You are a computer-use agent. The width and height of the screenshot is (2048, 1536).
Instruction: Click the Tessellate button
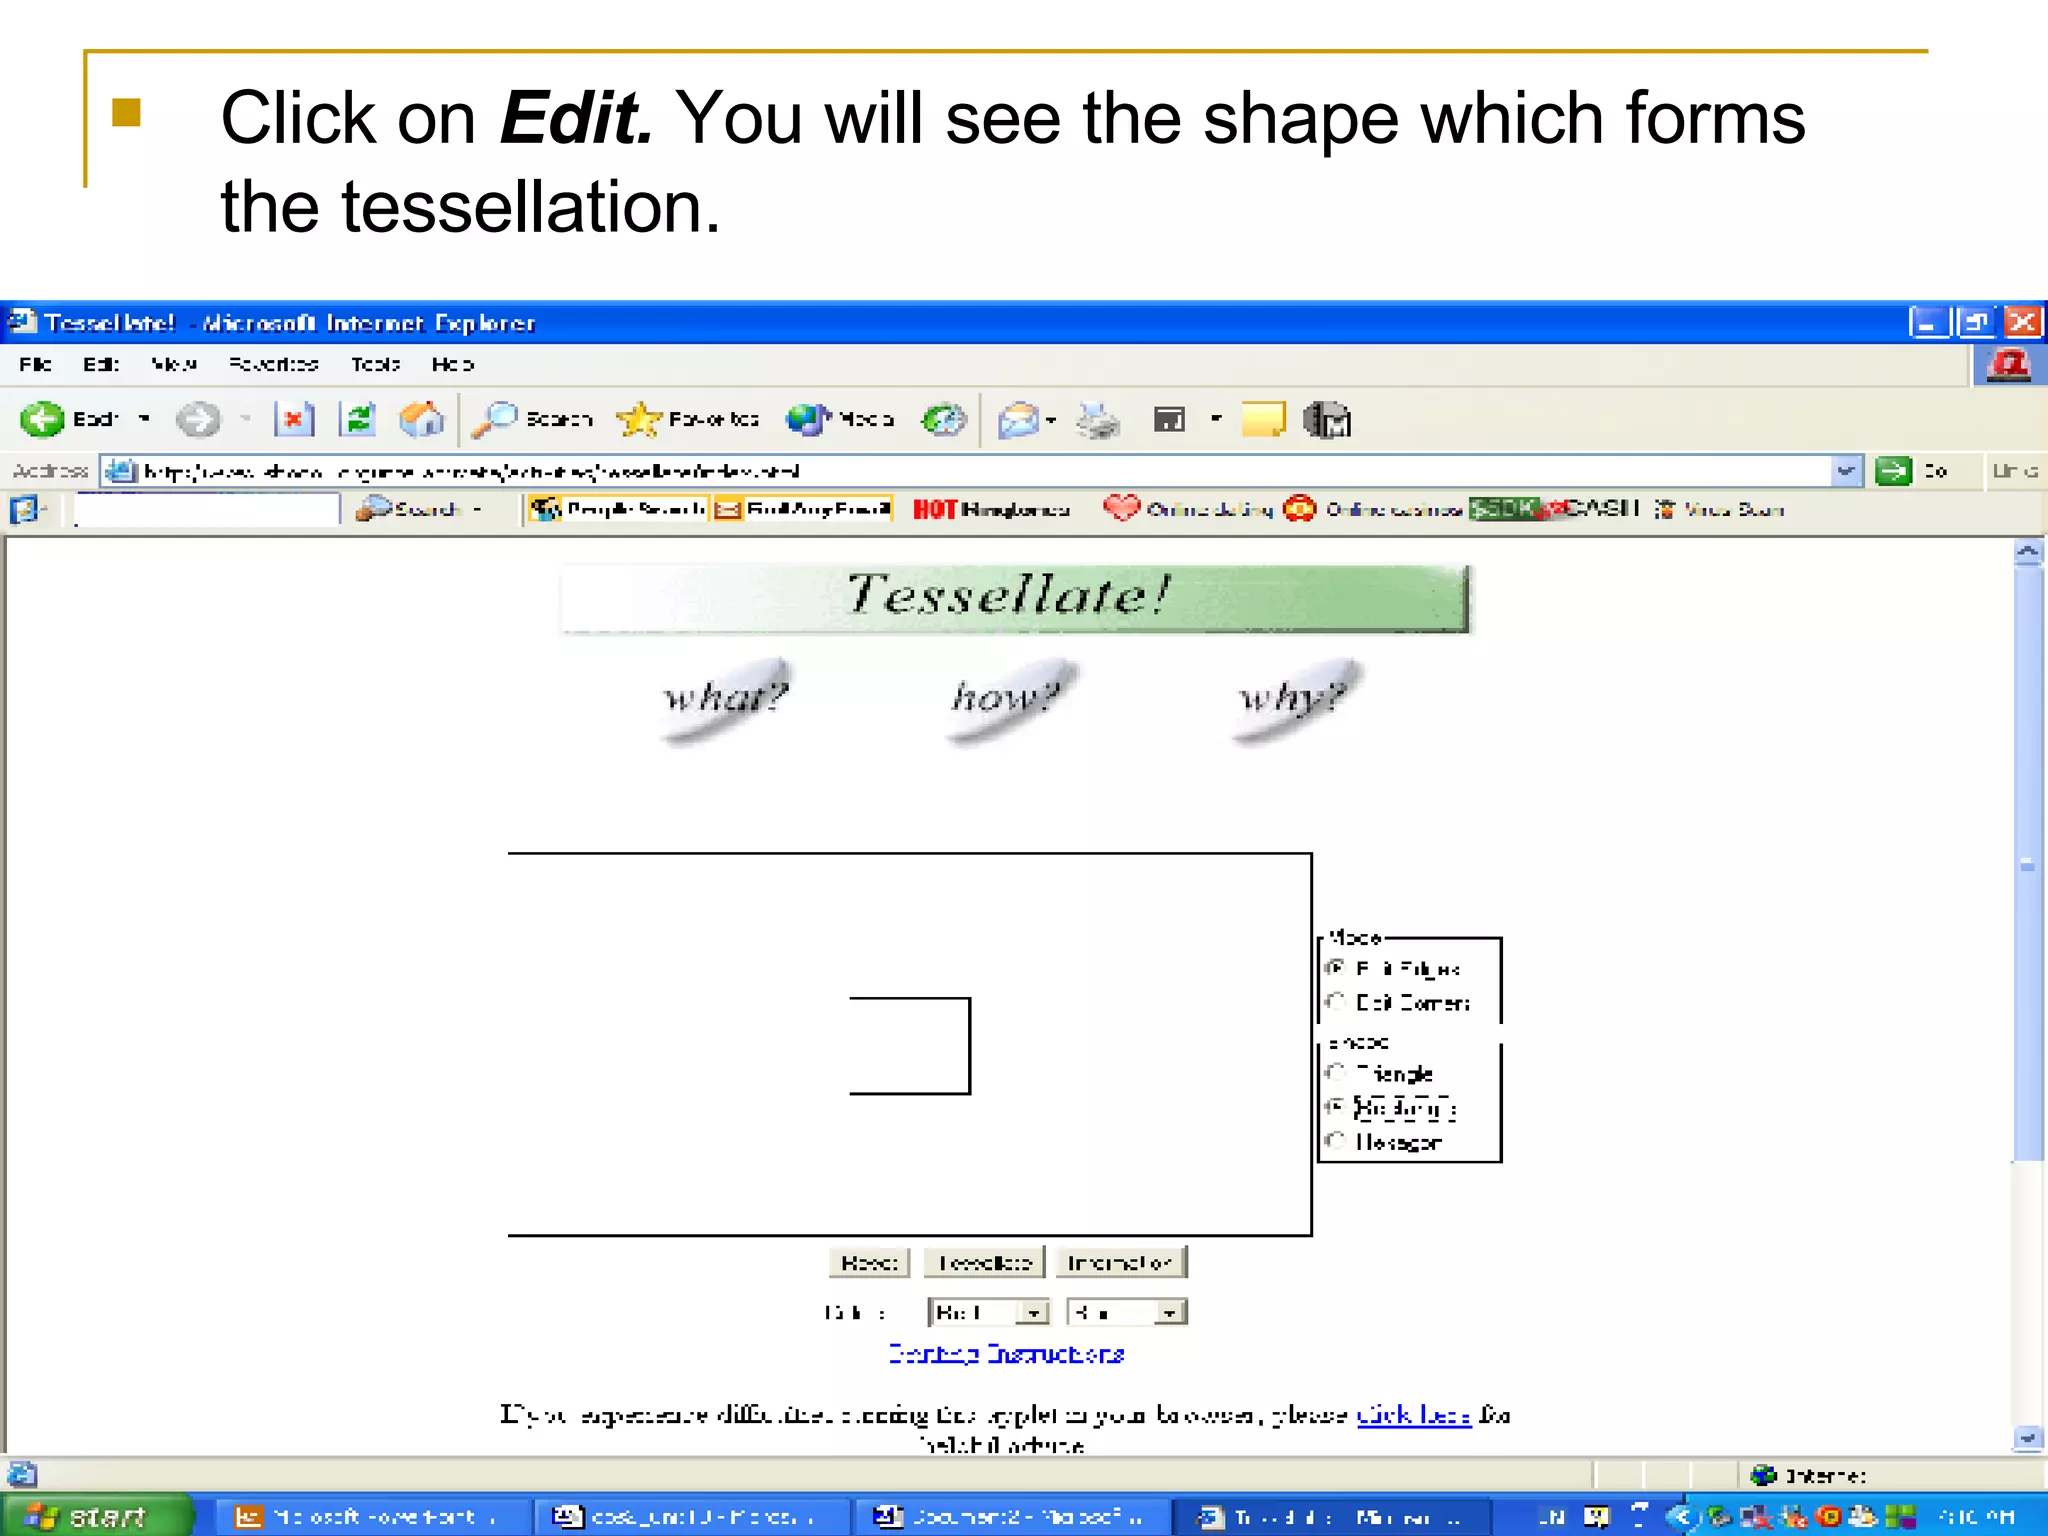pyautogui.click(x=984, y=1263)
